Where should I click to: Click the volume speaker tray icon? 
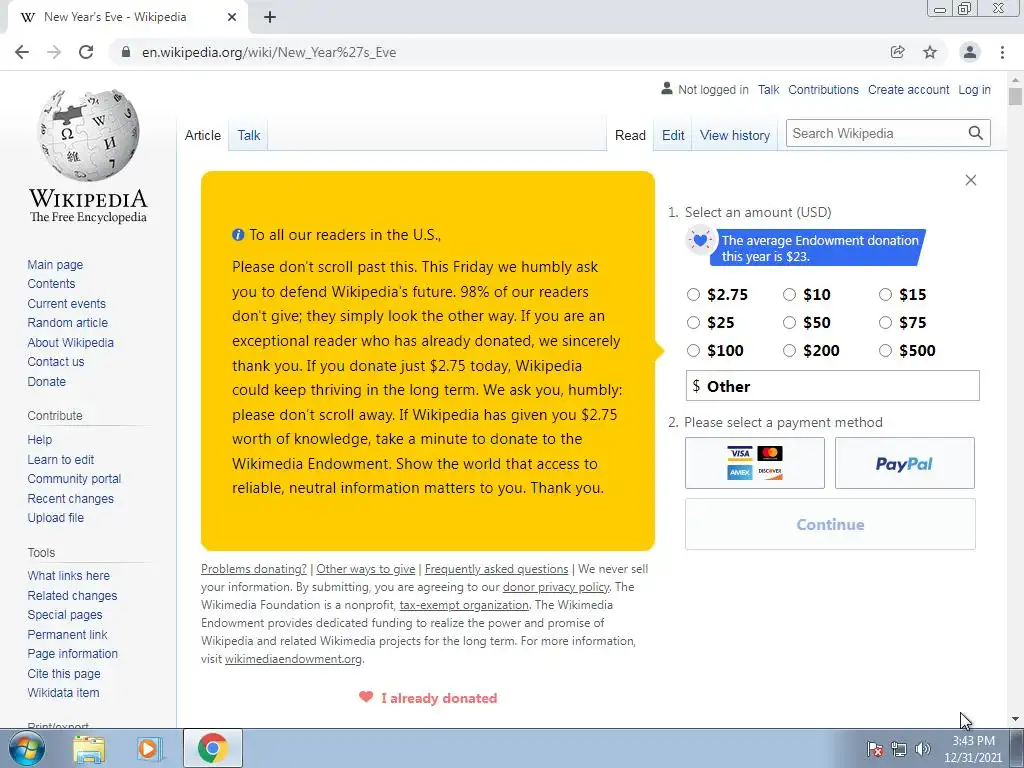923,748
